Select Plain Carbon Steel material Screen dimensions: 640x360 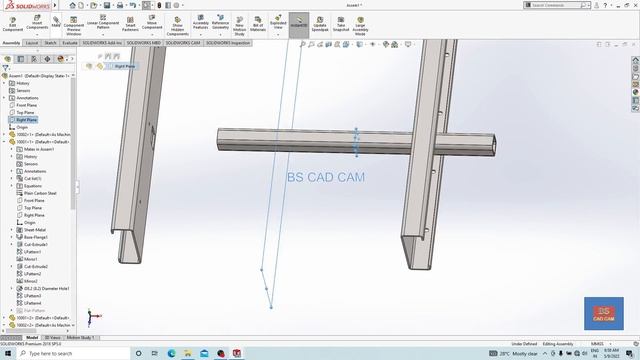(36, 193)
